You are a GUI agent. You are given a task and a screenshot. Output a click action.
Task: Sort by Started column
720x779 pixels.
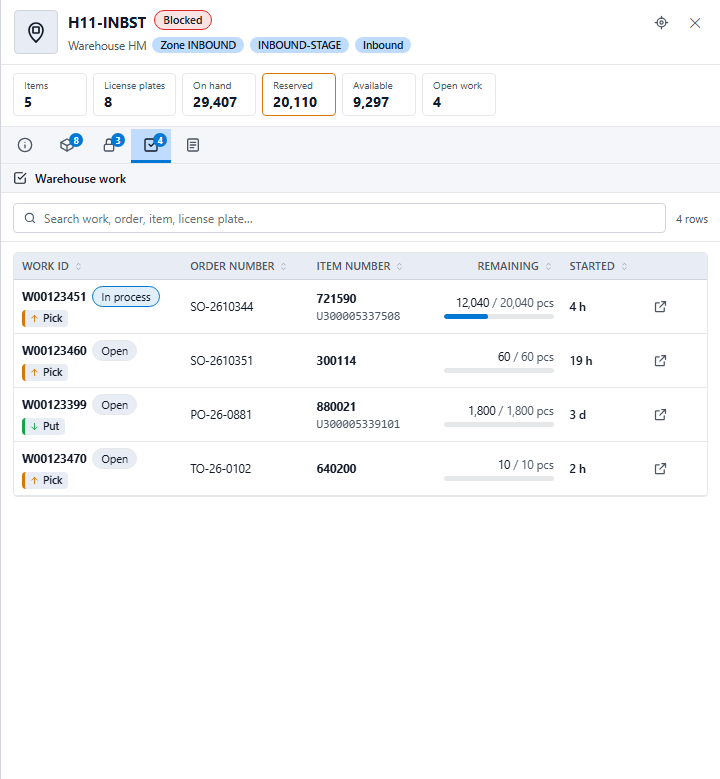(x=598, y=266)
